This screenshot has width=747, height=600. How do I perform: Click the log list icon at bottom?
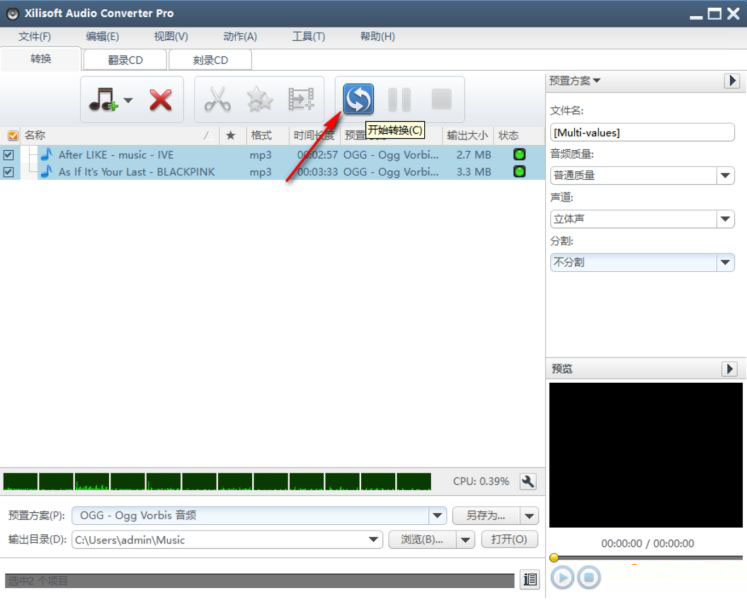click(x=530, y=580)
